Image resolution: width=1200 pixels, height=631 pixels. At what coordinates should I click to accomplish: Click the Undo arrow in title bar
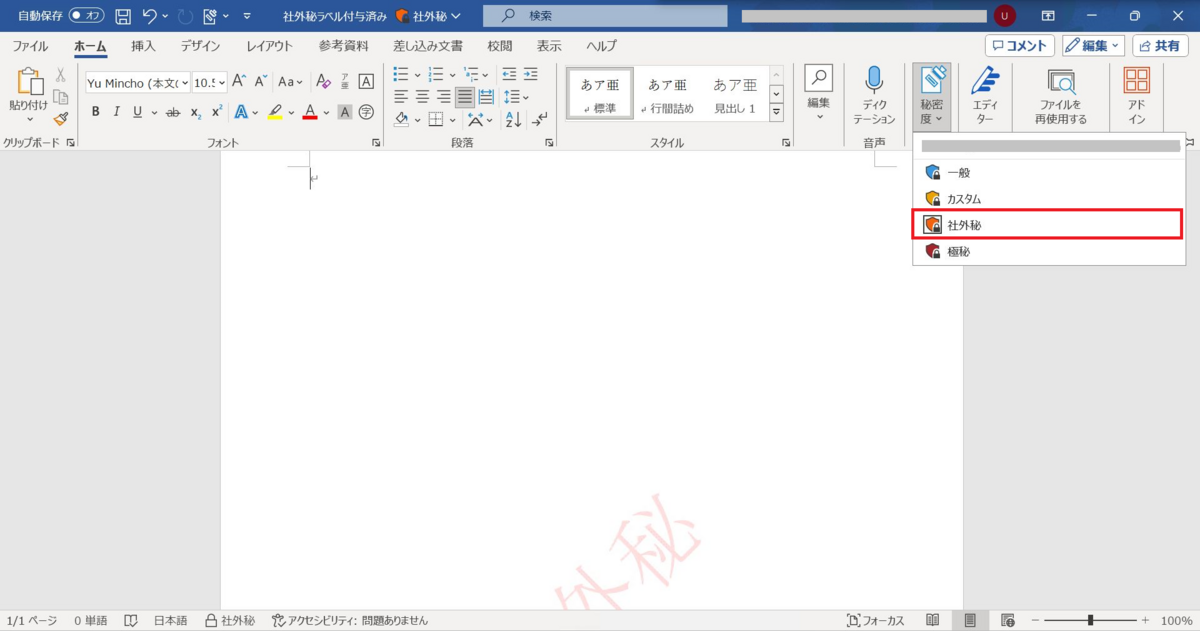click(x=150, y=16)
